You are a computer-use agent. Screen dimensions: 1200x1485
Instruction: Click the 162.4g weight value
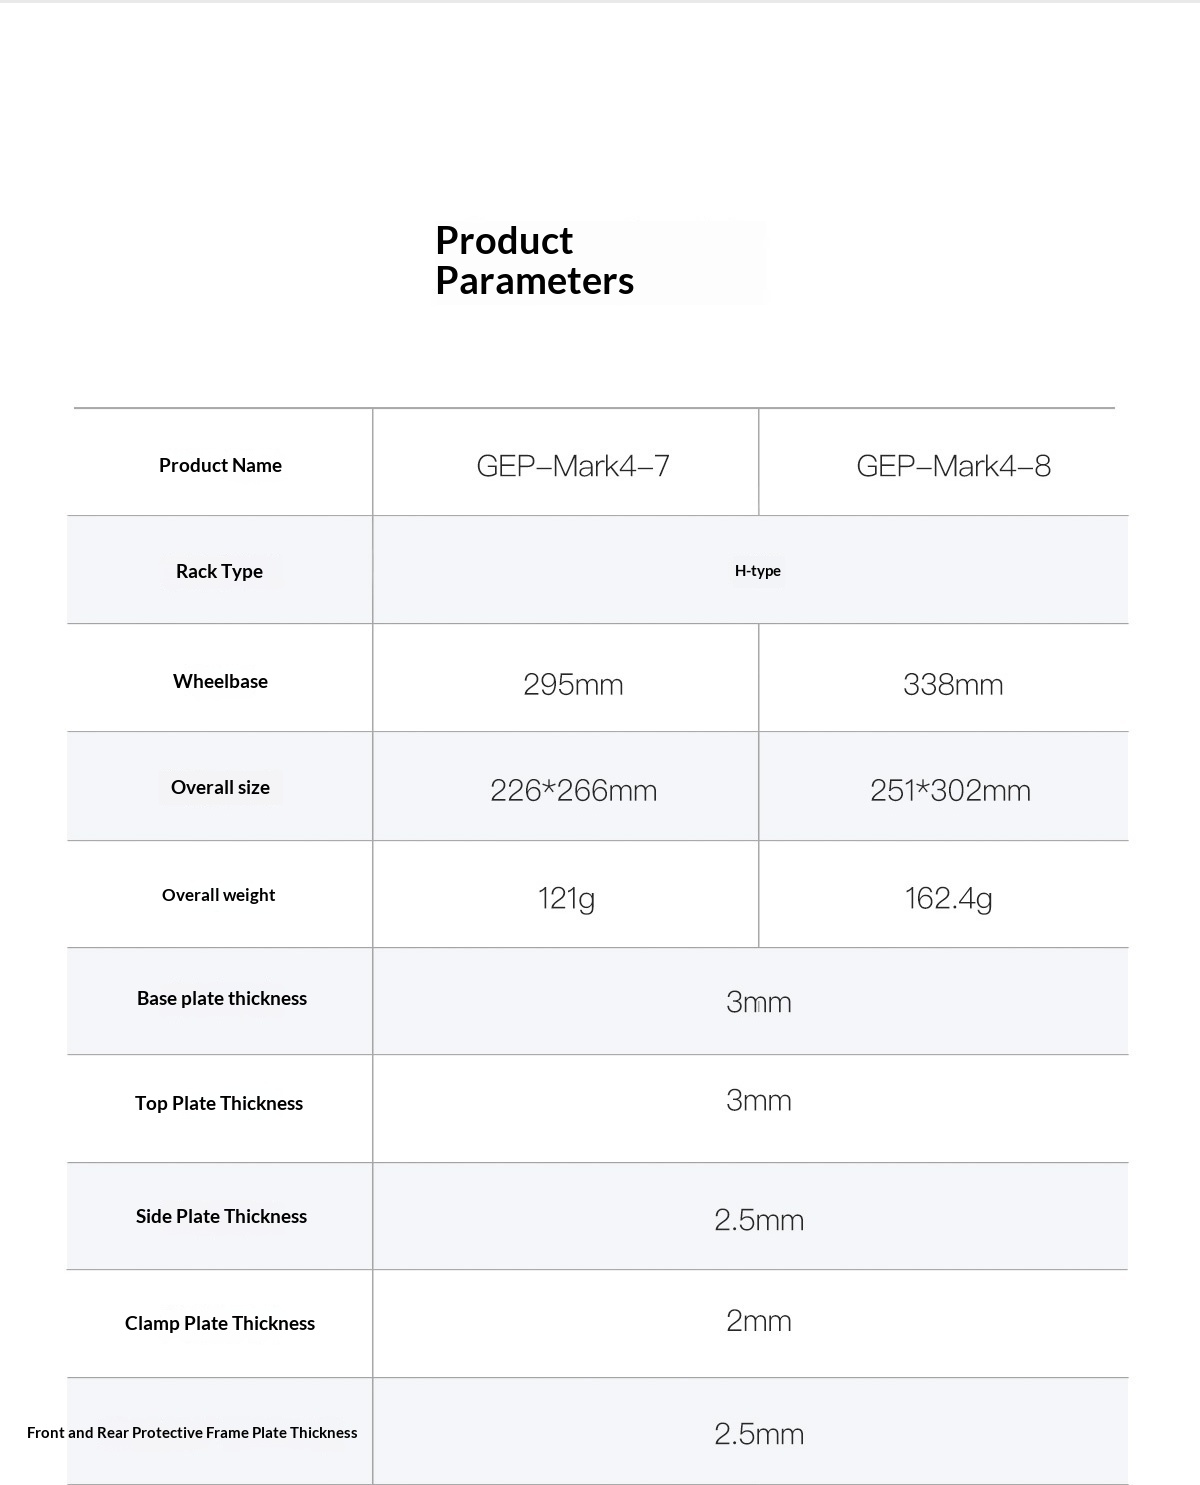point(948,898)
